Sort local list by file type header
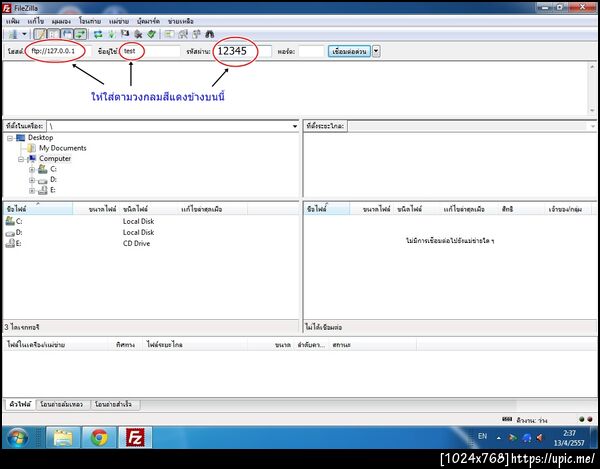 [x=148, y=209]
